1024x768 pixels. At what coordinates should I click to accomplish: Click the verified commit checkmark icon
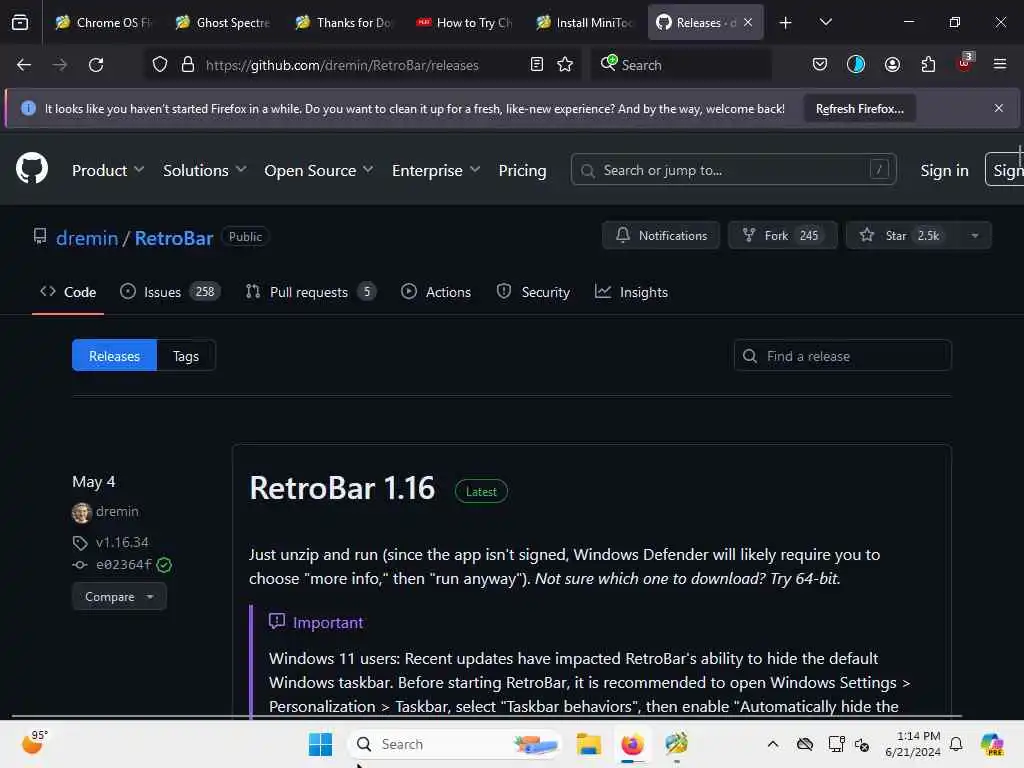click(164, 566)
